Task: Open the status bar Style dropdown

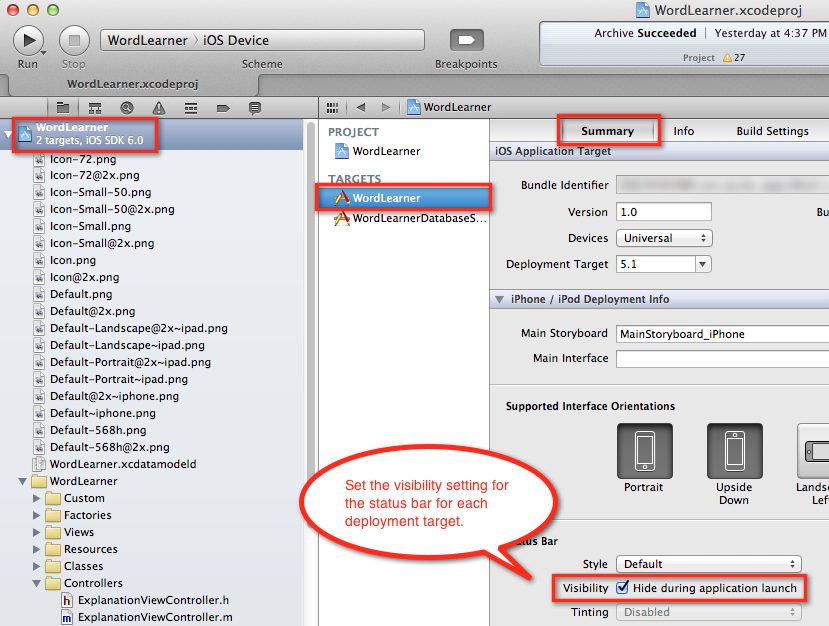Action: 708,564
